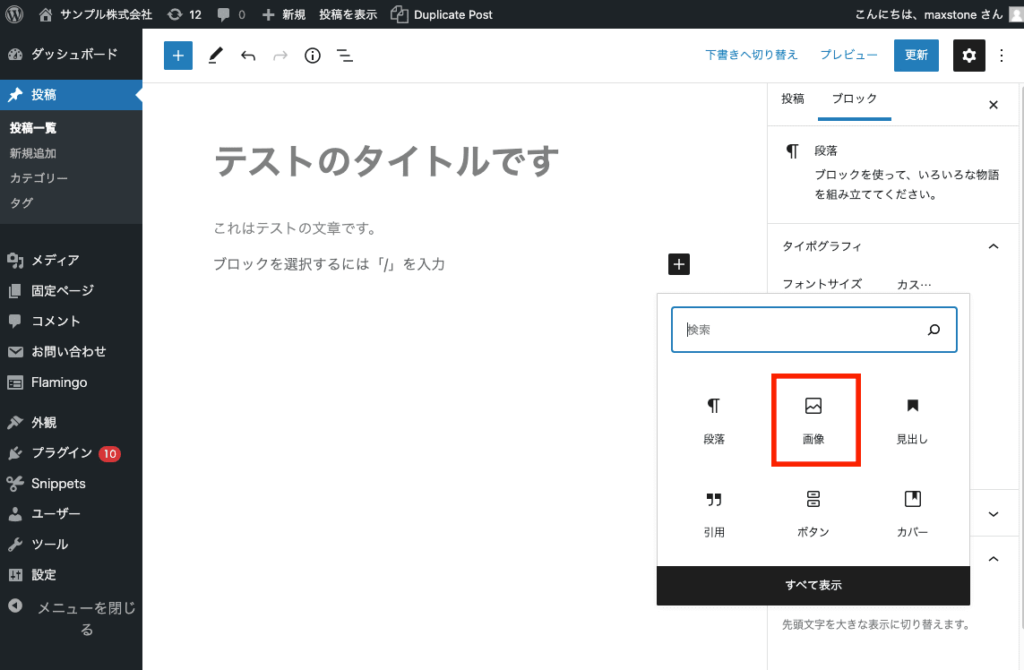Toggle the settings sidebar with gear icon

click(968, 55)
